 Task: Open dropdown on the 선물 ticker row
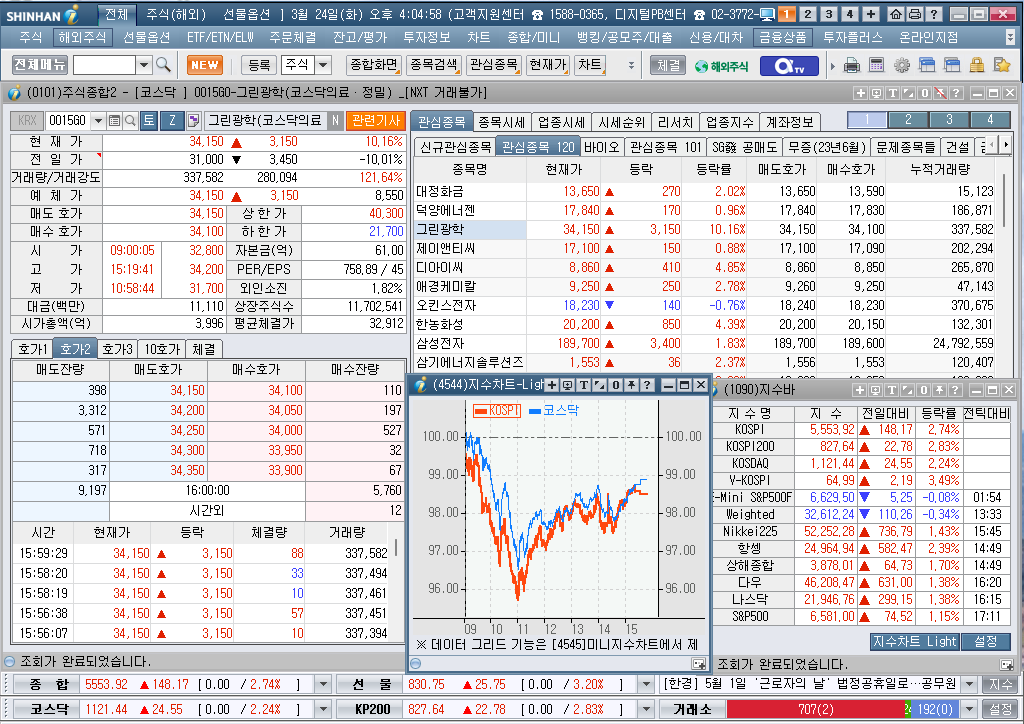(x=646, y=684)
